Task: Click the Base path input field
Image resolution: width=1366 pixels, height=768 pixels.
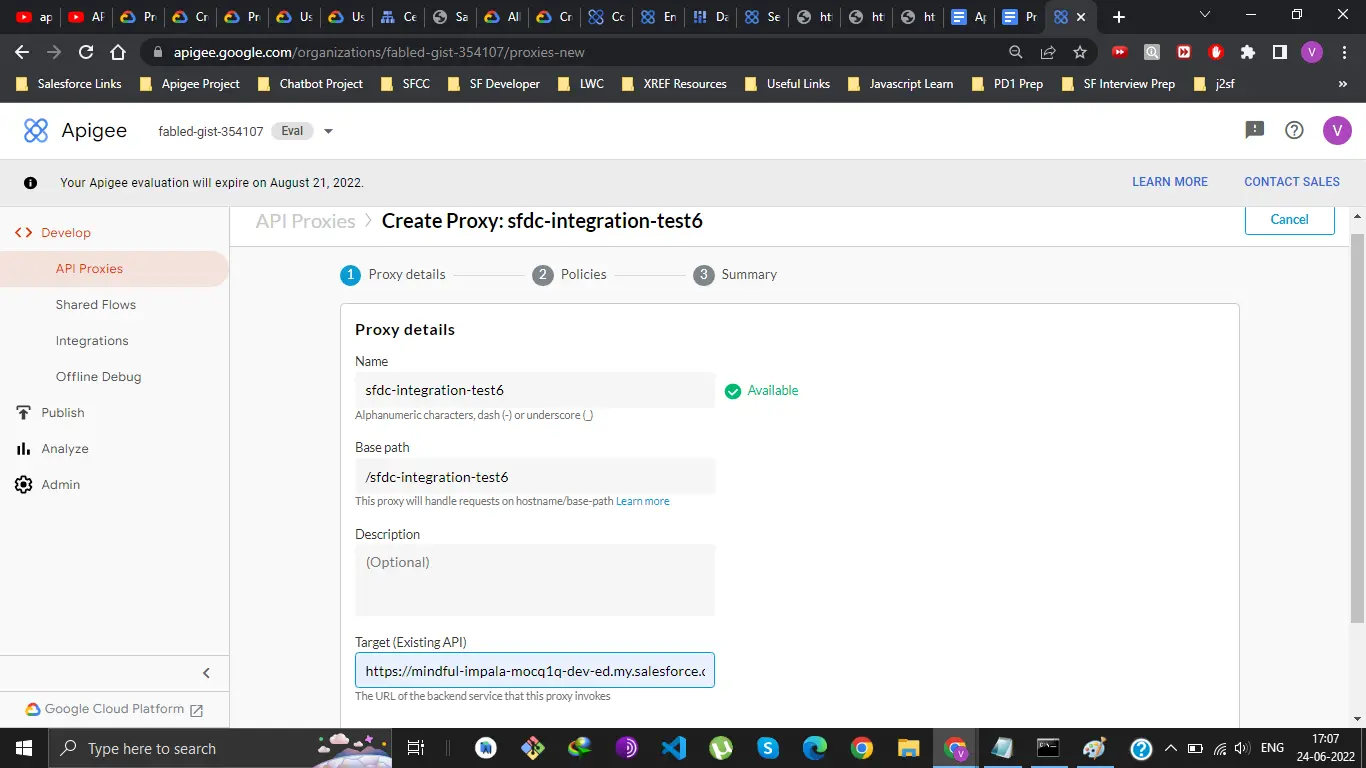Action: 535,477
